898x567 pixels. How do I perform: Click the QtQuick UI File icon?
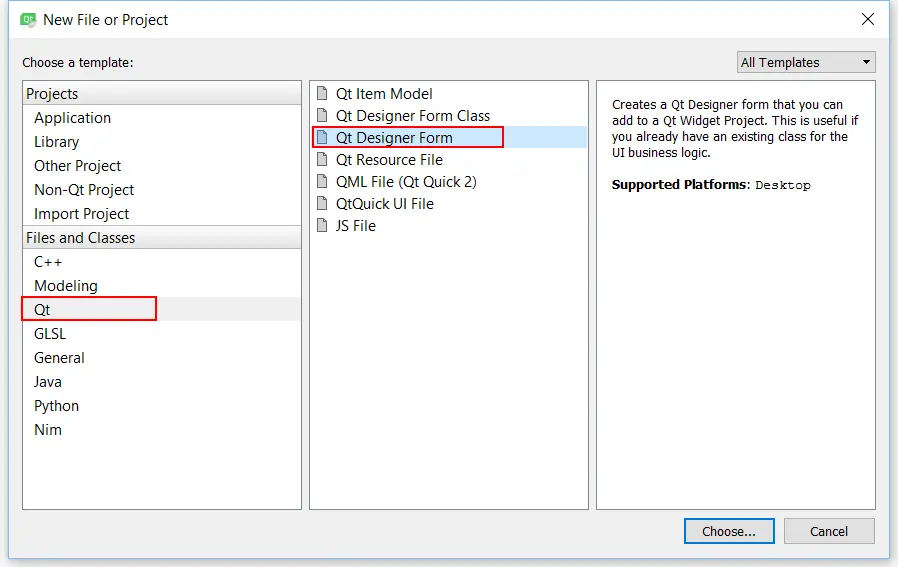tap(322, 204)
